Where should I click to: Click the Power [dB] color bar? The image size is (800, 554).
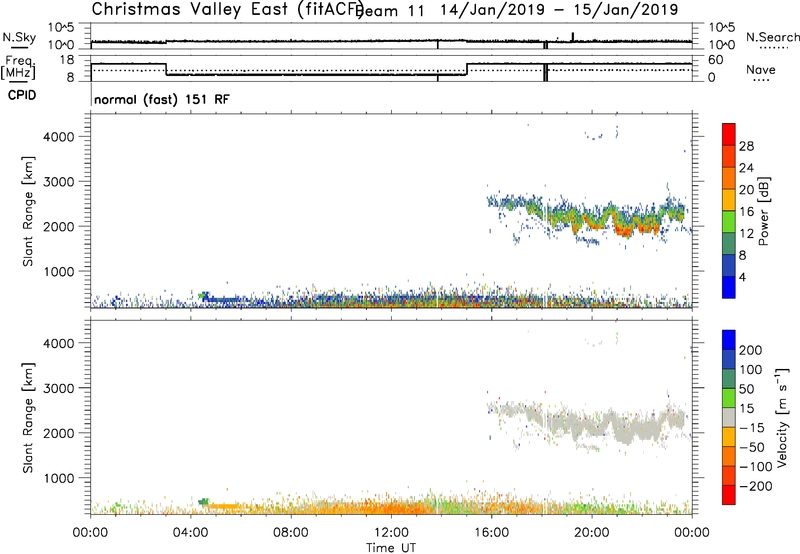coord(729,210)
